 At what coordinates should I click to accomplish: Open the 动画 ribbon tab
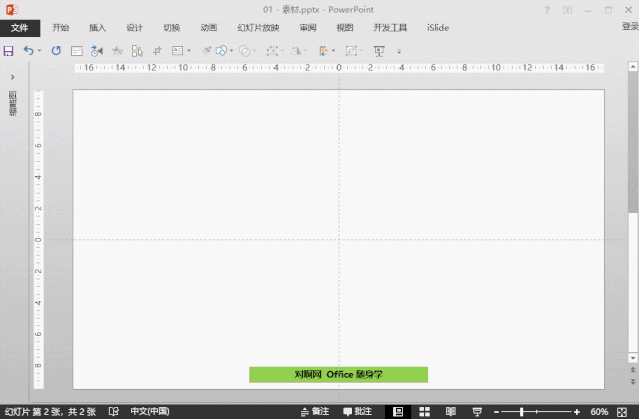[208, 28]
